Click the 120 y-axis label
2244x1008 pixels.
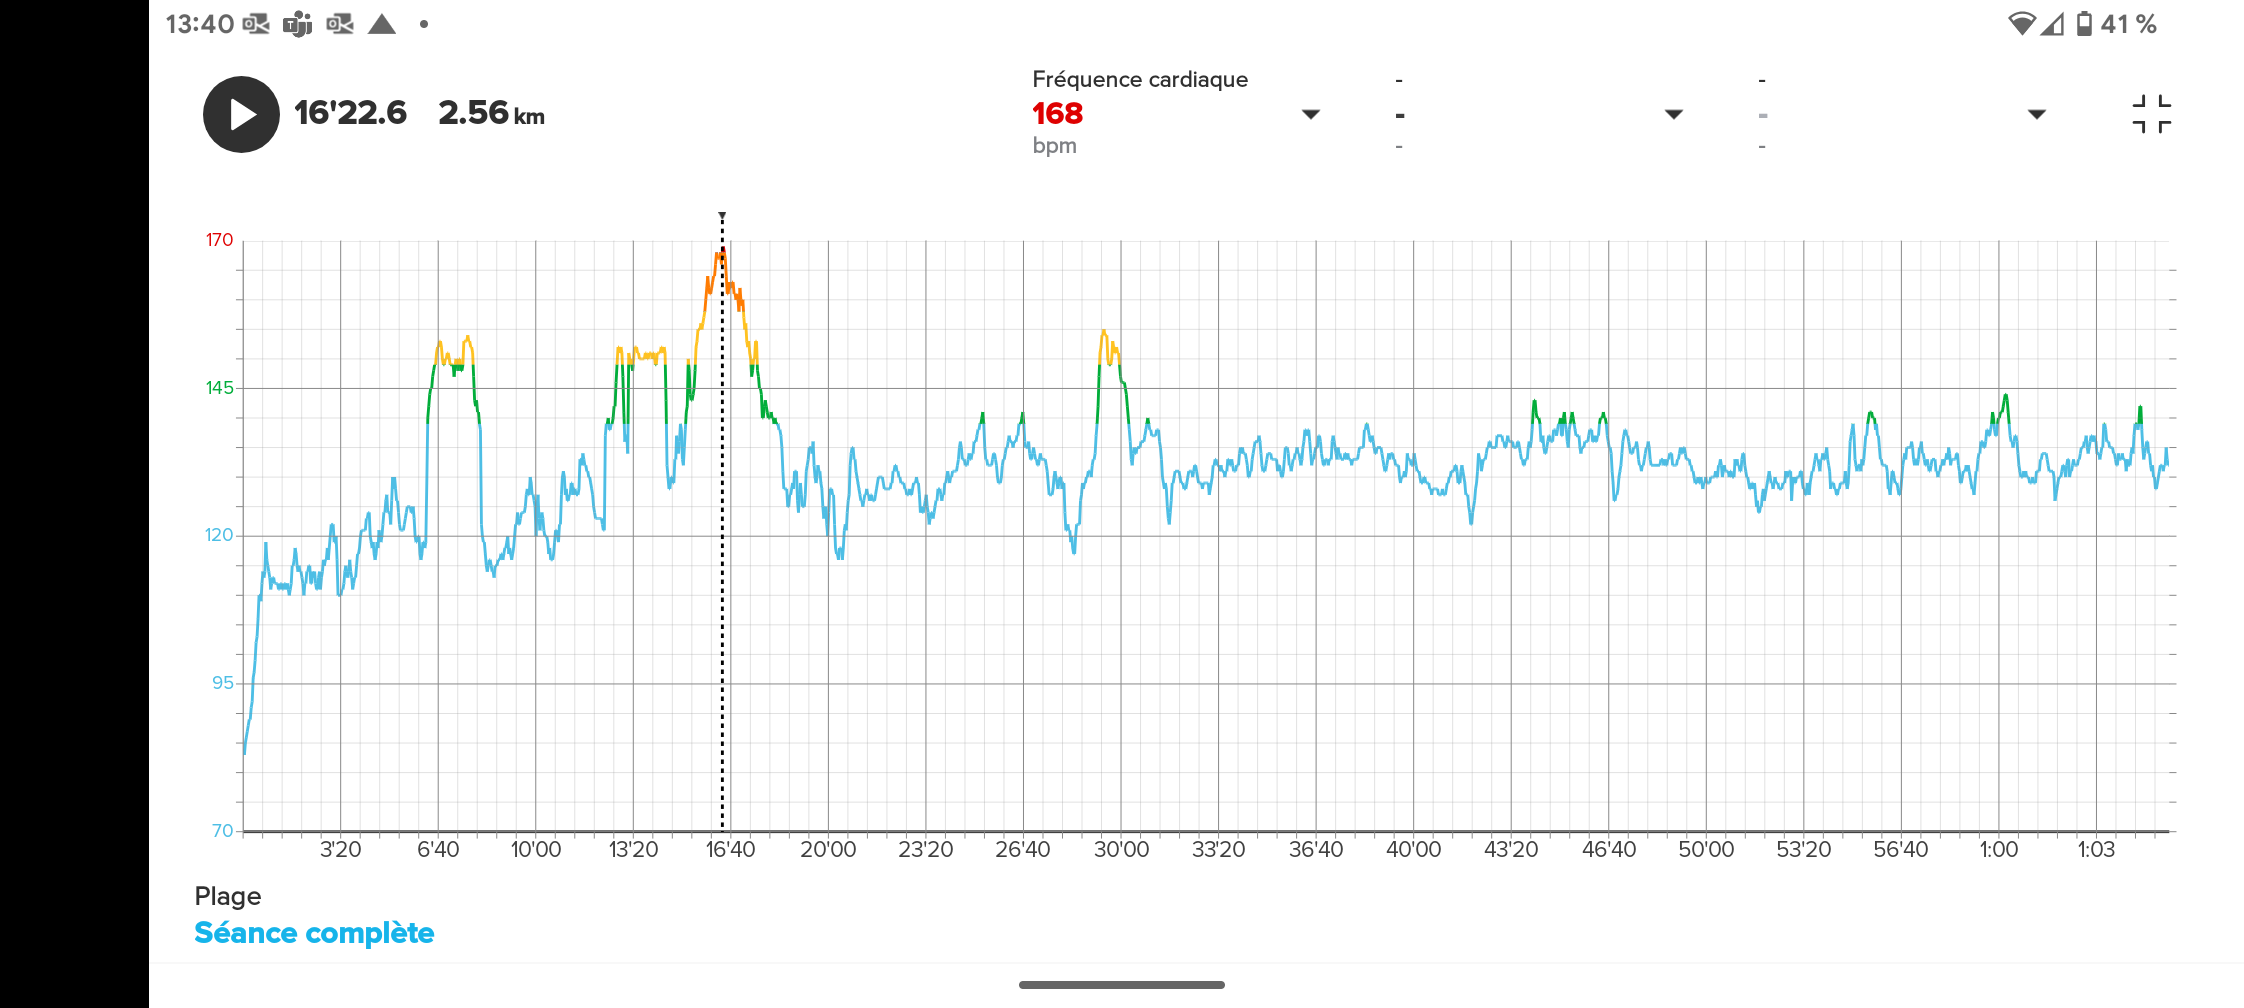[219, 535]
